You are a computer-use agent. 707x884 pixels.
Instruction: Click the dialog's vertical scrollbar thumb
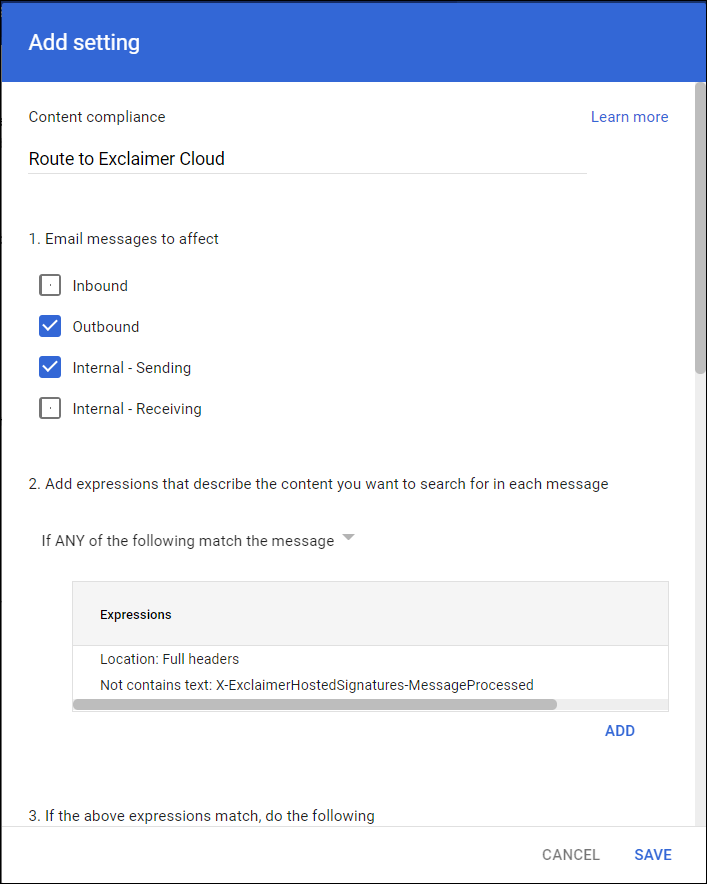[x=700, y=230]
